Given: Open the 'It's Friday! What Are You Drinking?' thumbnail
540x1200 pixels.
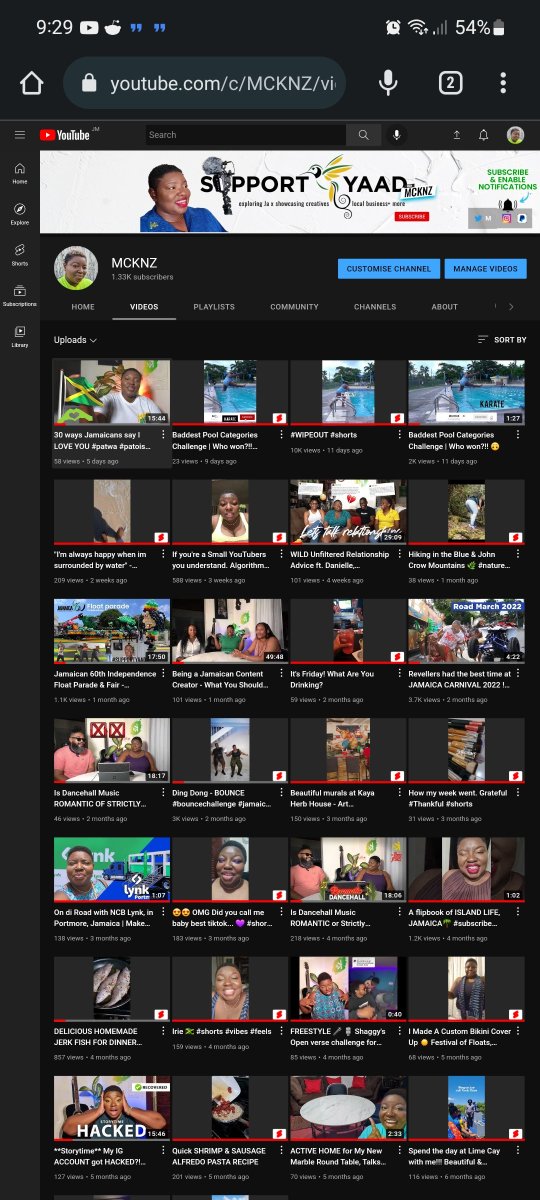Looking at the screenshot, I should click(x=348, y=631).
